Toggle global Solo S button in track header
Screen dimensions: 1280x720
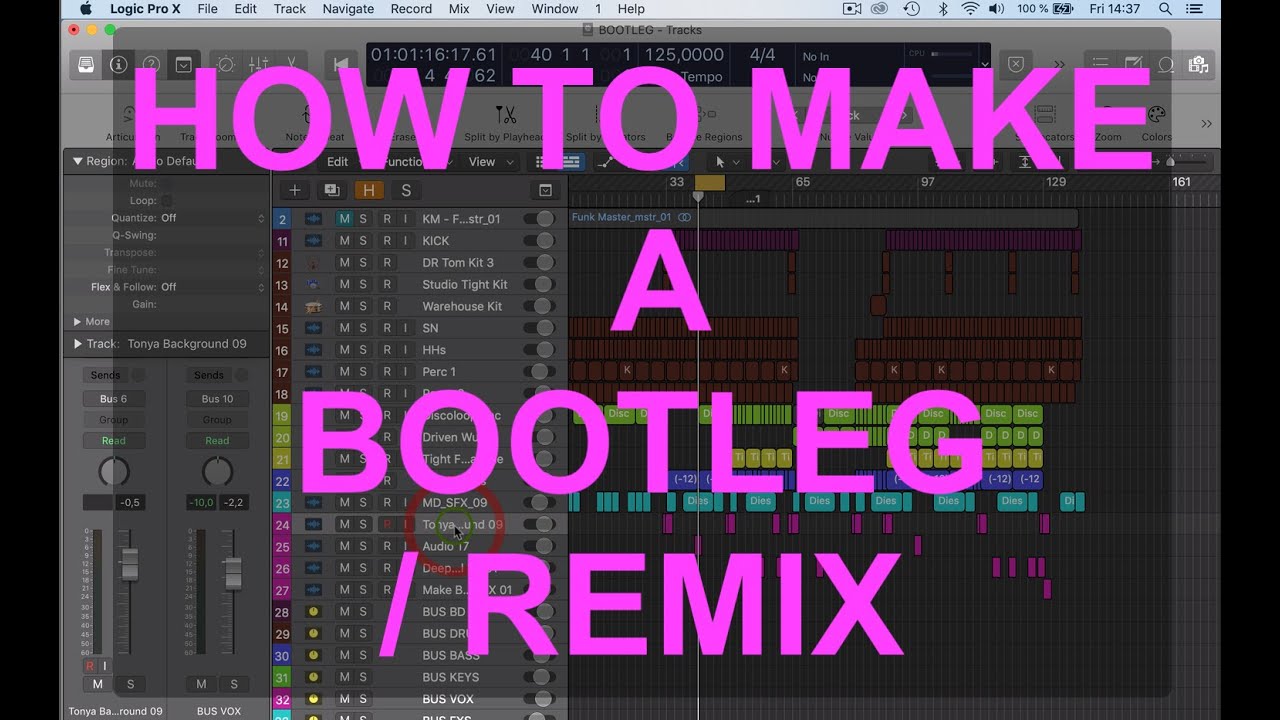click(405, 190)
